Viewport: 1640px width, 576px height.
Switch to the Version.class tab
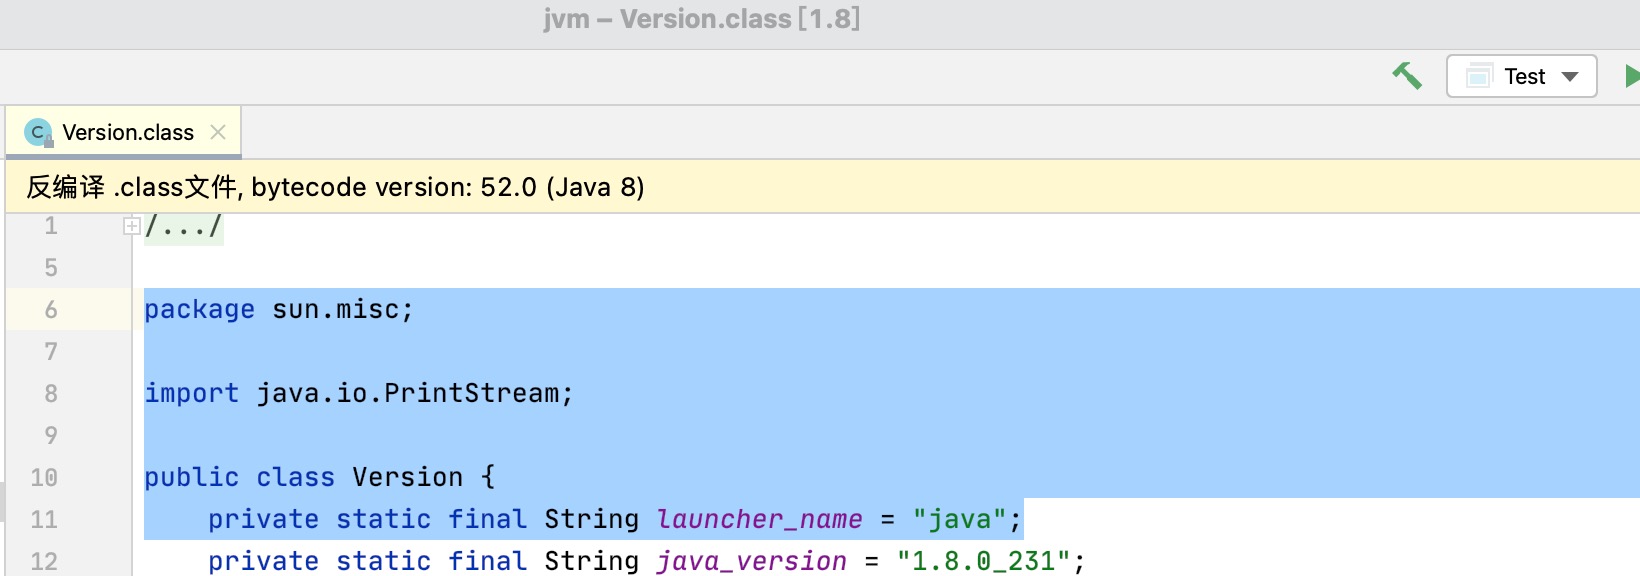[x=128, y=132]
